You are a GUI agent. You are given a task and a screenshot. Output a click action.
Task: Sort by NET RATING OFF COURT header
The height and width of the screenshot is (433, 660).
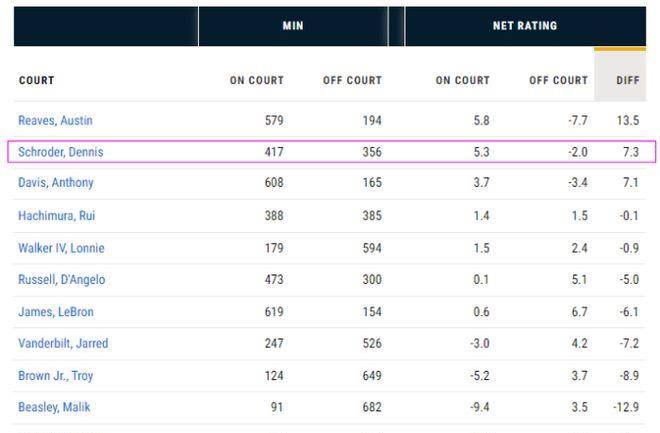point(558,80)
